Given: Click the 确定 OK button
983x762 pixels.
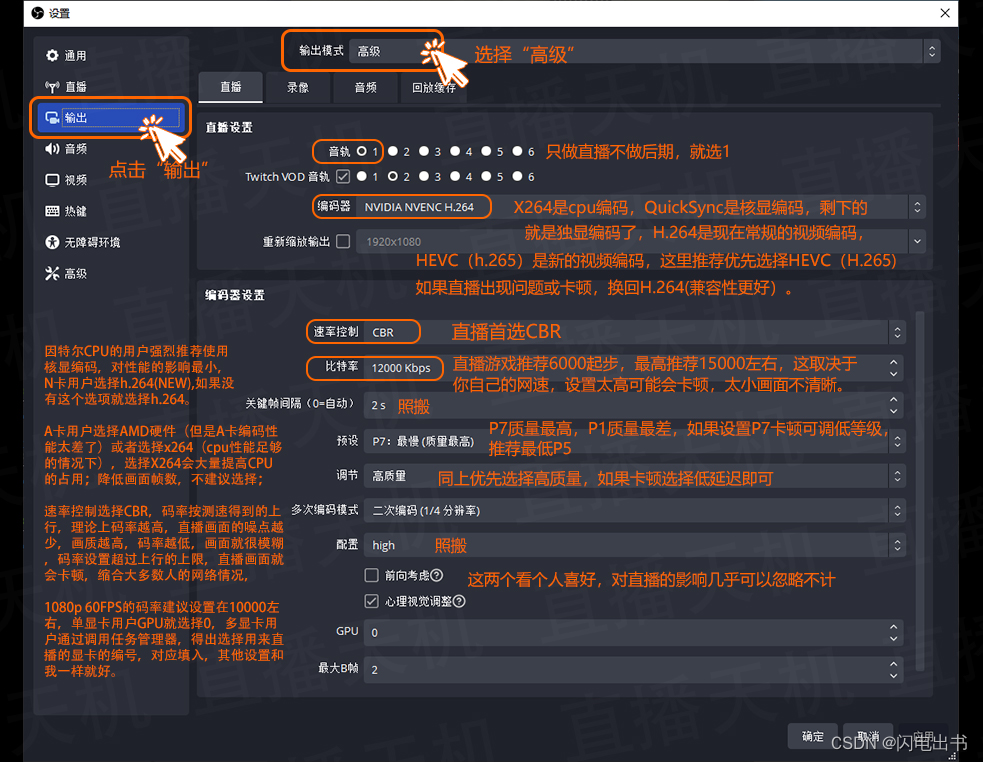Looking at the screenshot, I should click(813, 736).
